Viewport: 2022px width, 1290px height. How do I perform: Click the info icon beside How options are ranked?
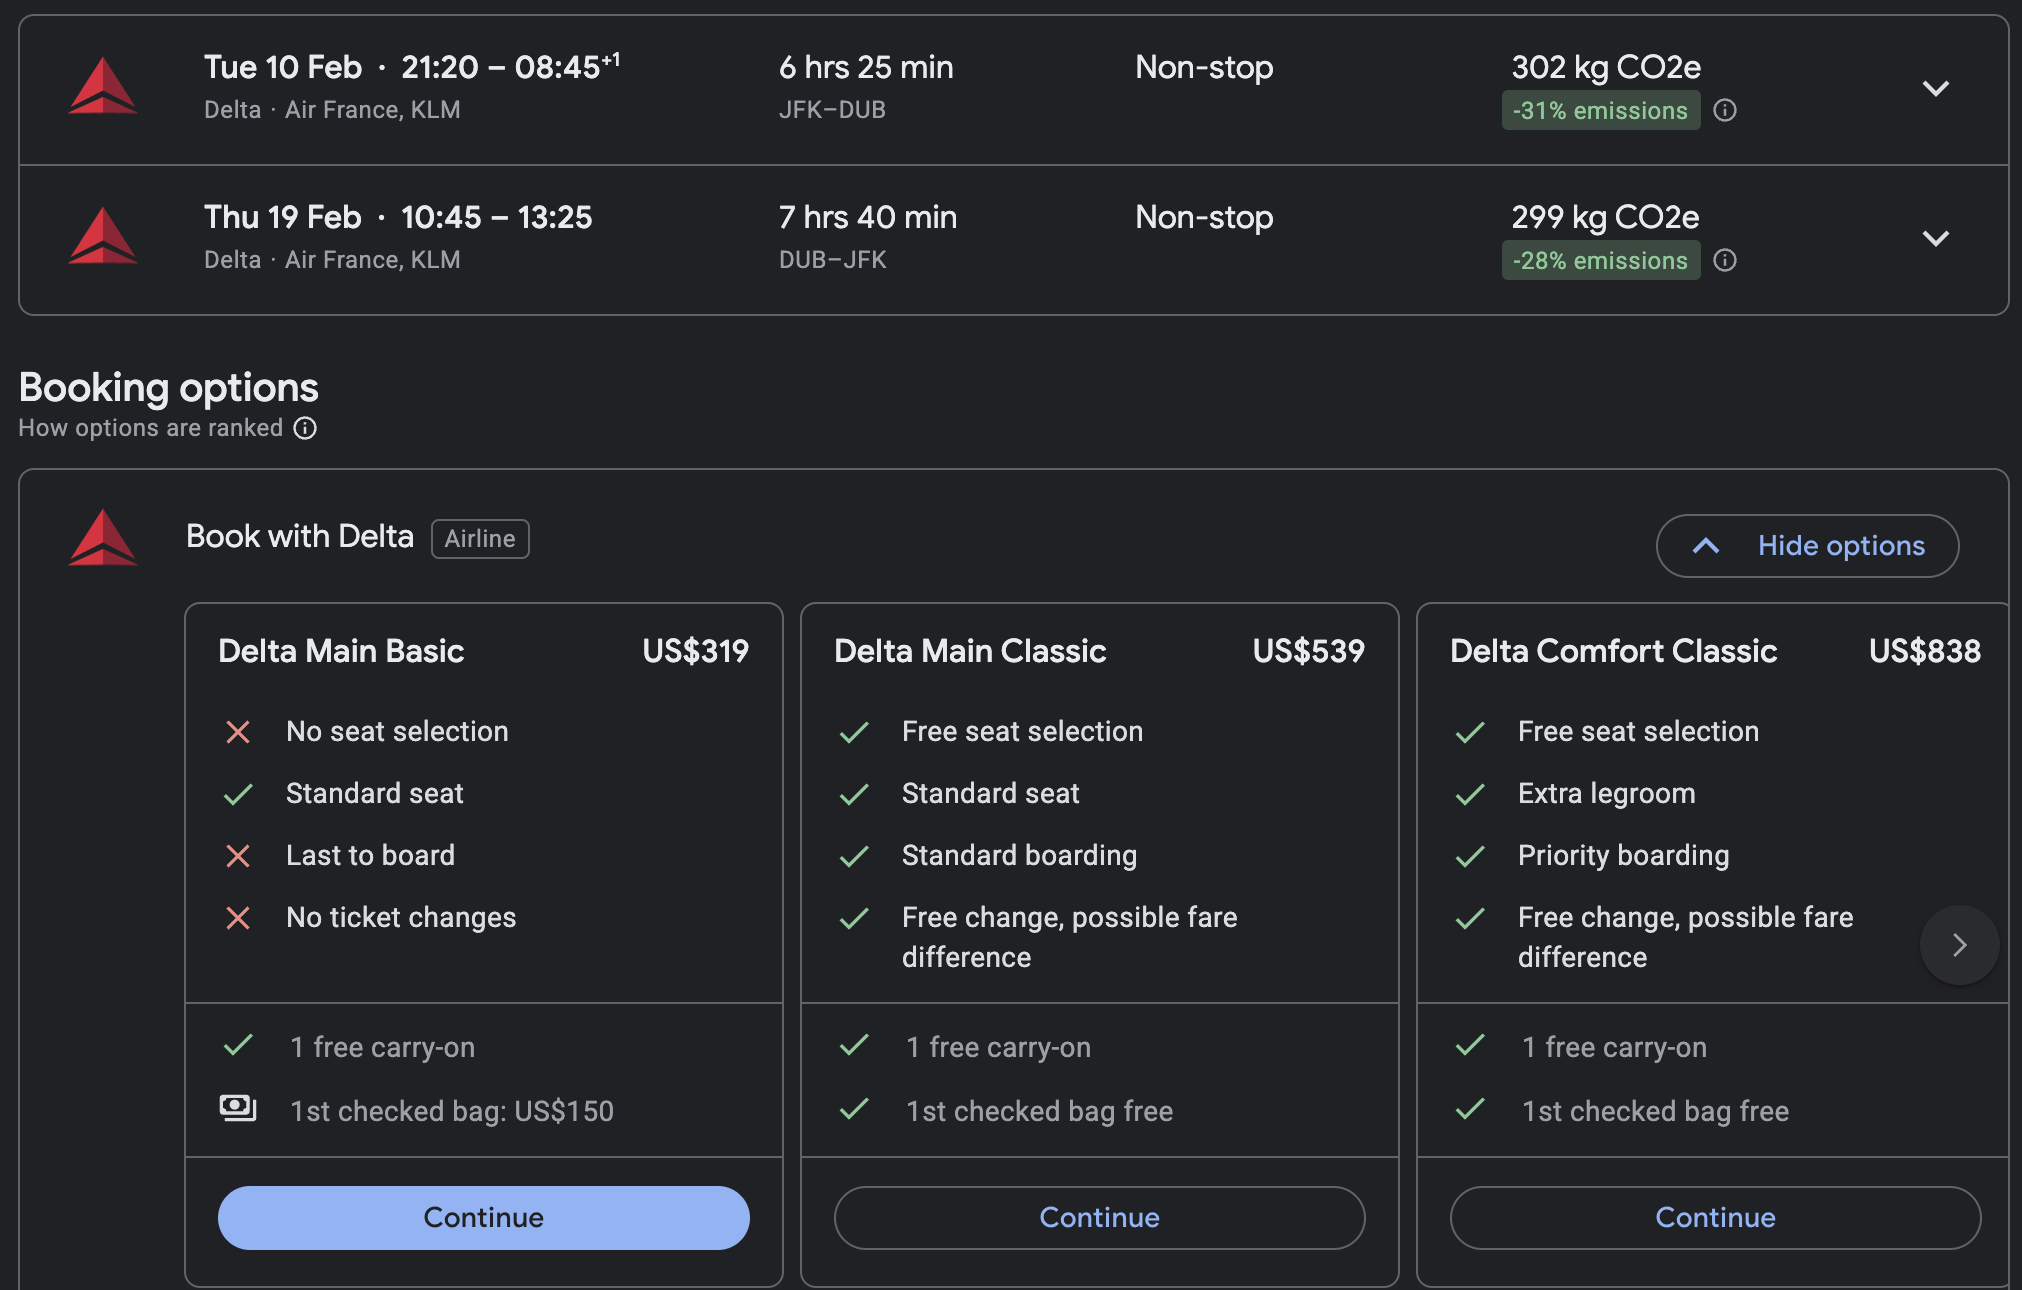(305, 428)
